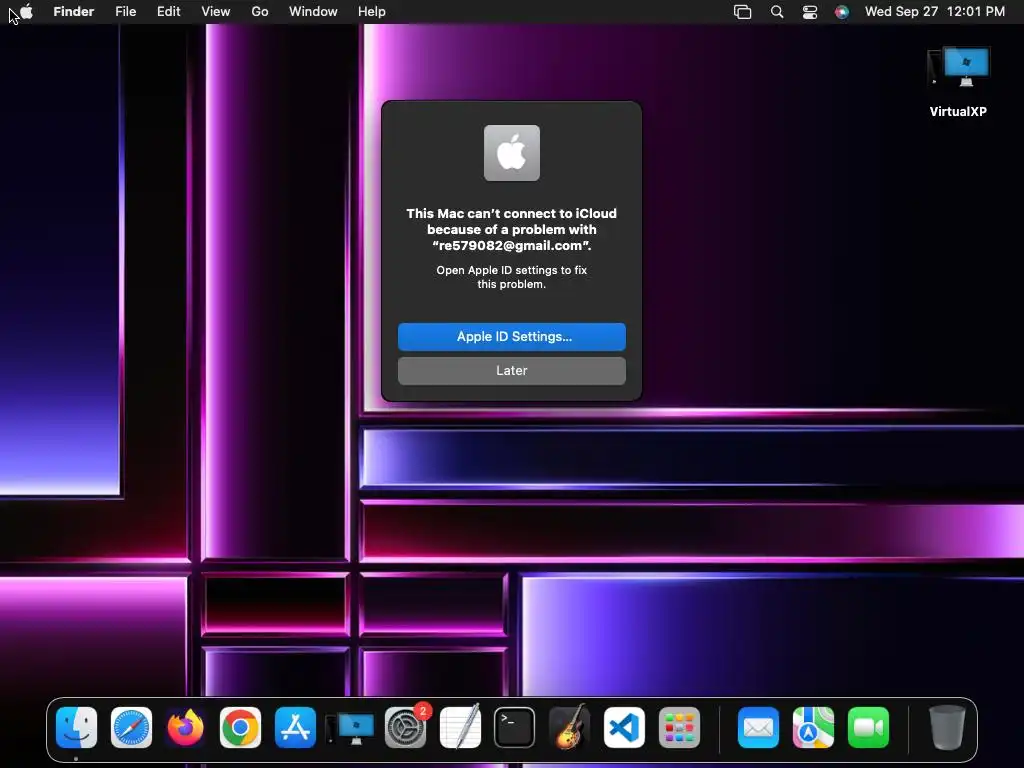Image resolution: width=1024 pixels, height=768 pixels.
Task: Open the Window menu
Action: 313,12
